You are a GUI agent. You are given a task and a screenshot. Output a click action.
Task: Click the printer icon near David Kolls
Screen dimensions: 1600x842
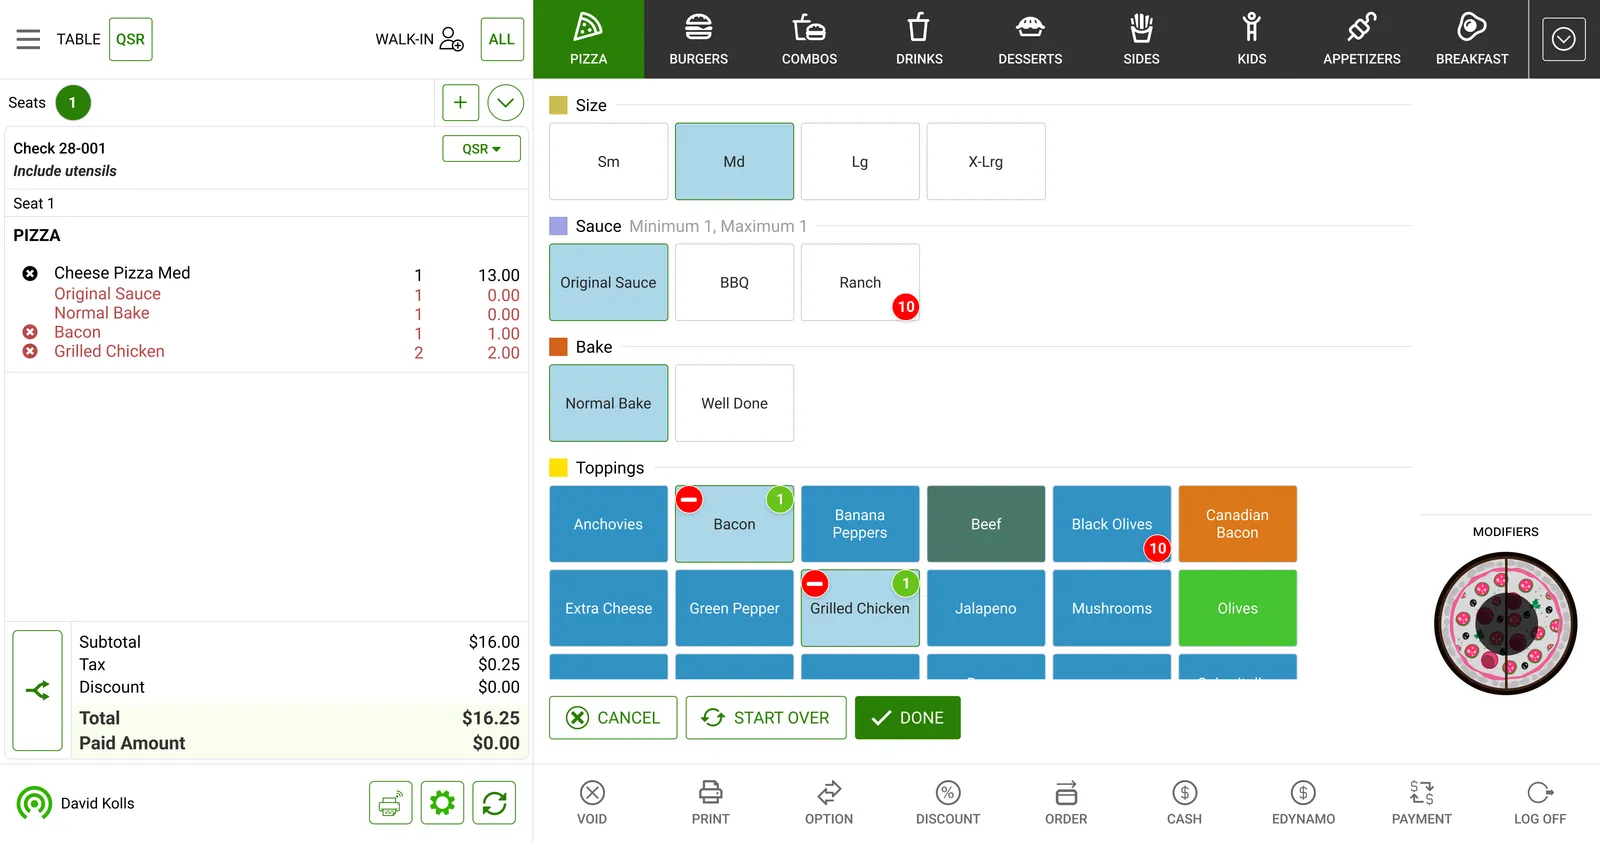390,802
